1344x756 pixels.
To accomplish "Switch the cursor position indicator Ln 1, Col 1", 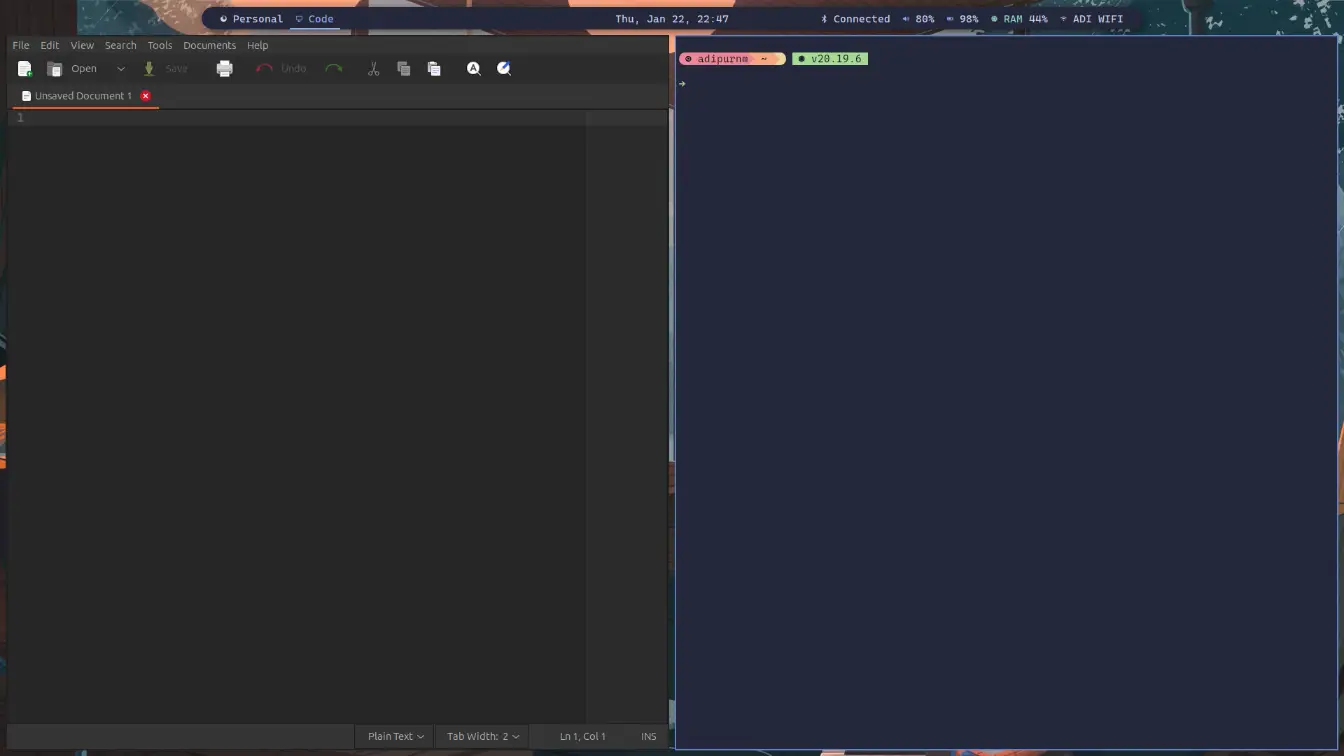I will [583, 736].
